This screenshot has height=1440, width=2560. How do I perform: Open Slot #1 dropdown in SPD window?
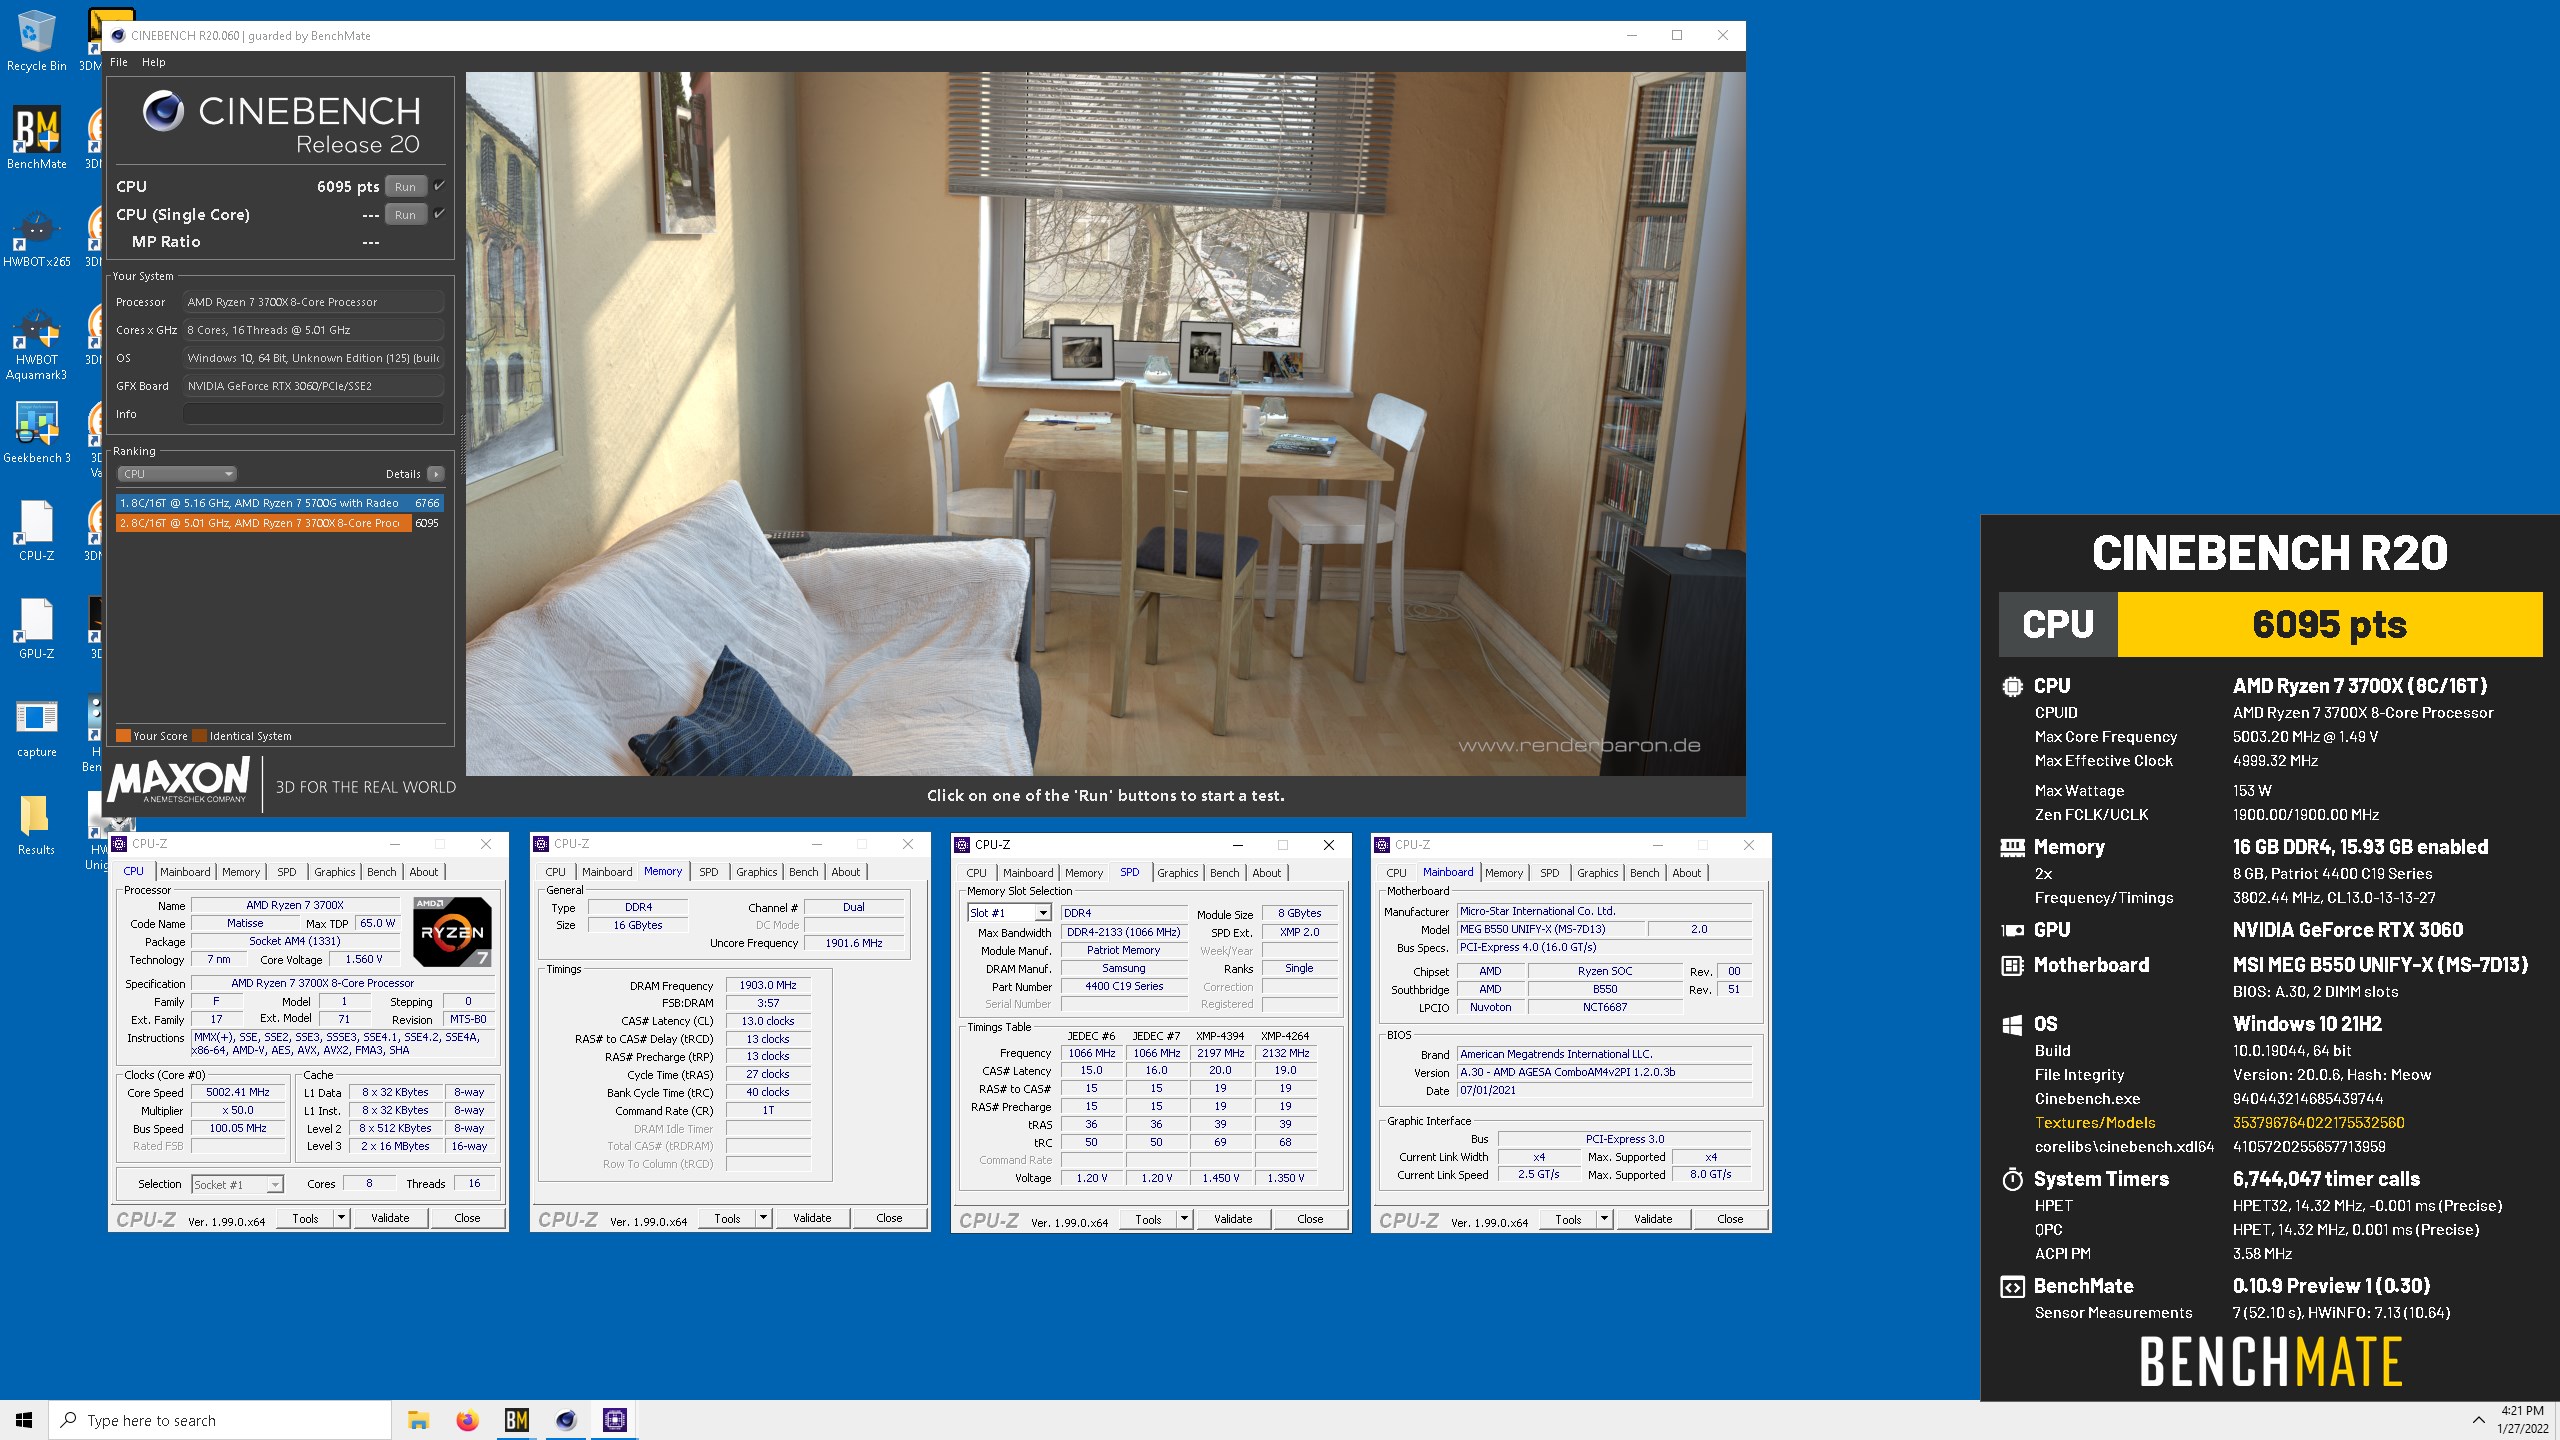click(1009, 913)
